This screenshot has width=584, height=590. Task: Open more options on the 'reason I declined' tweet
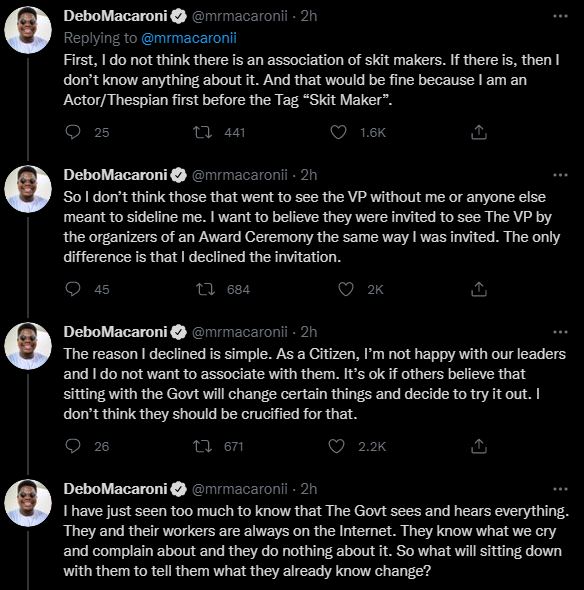pos(560,332)
